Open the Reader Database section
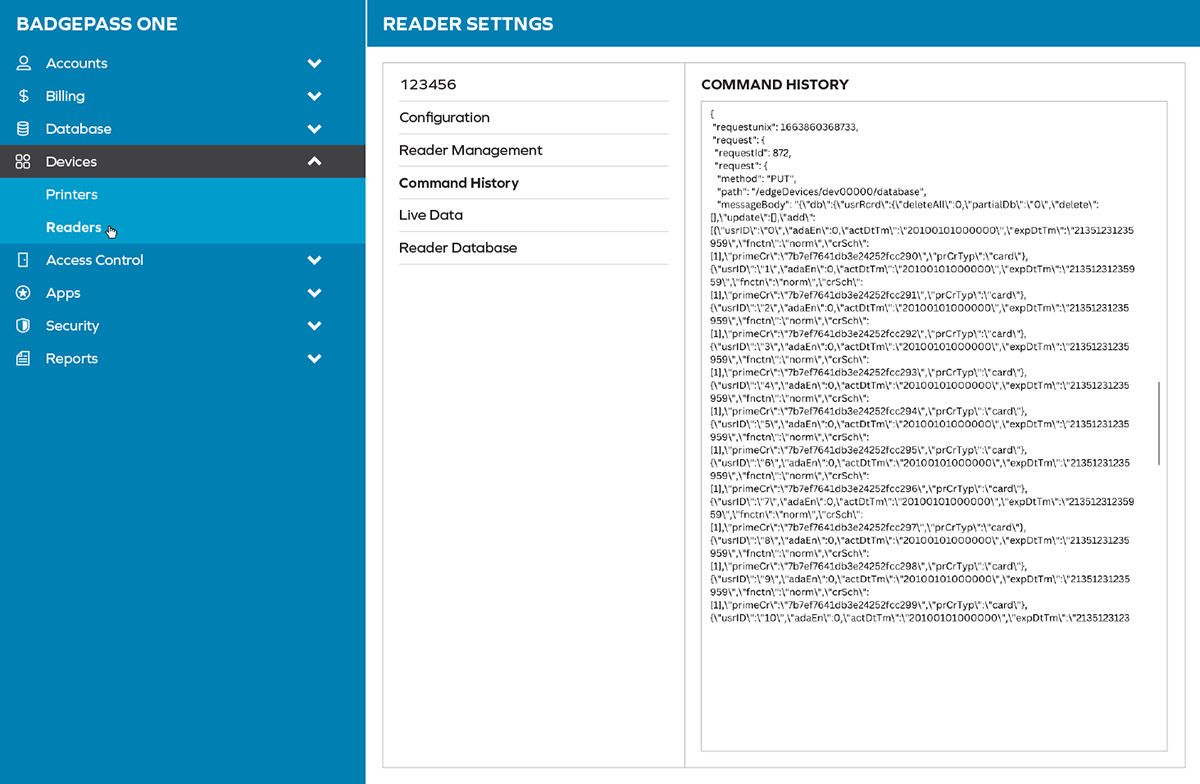Image resolution: width=1200 pixels, height=784 pixels. (x=458, y=248)
